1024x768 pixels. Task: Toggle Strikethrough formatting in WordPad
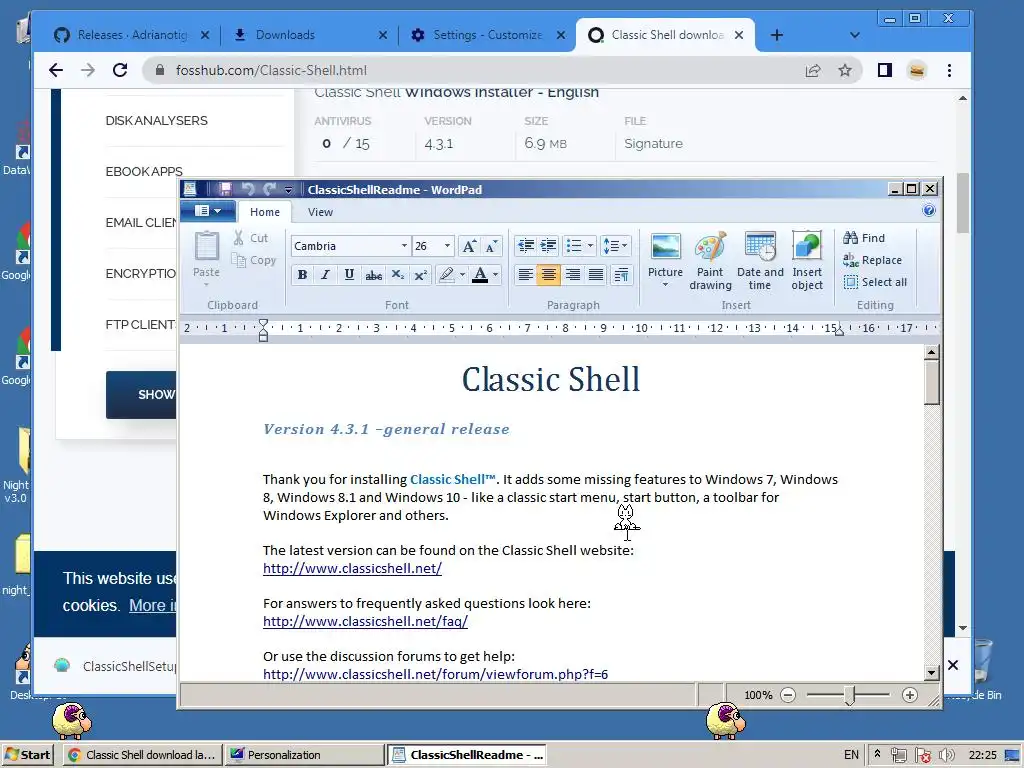coord(374,275)
